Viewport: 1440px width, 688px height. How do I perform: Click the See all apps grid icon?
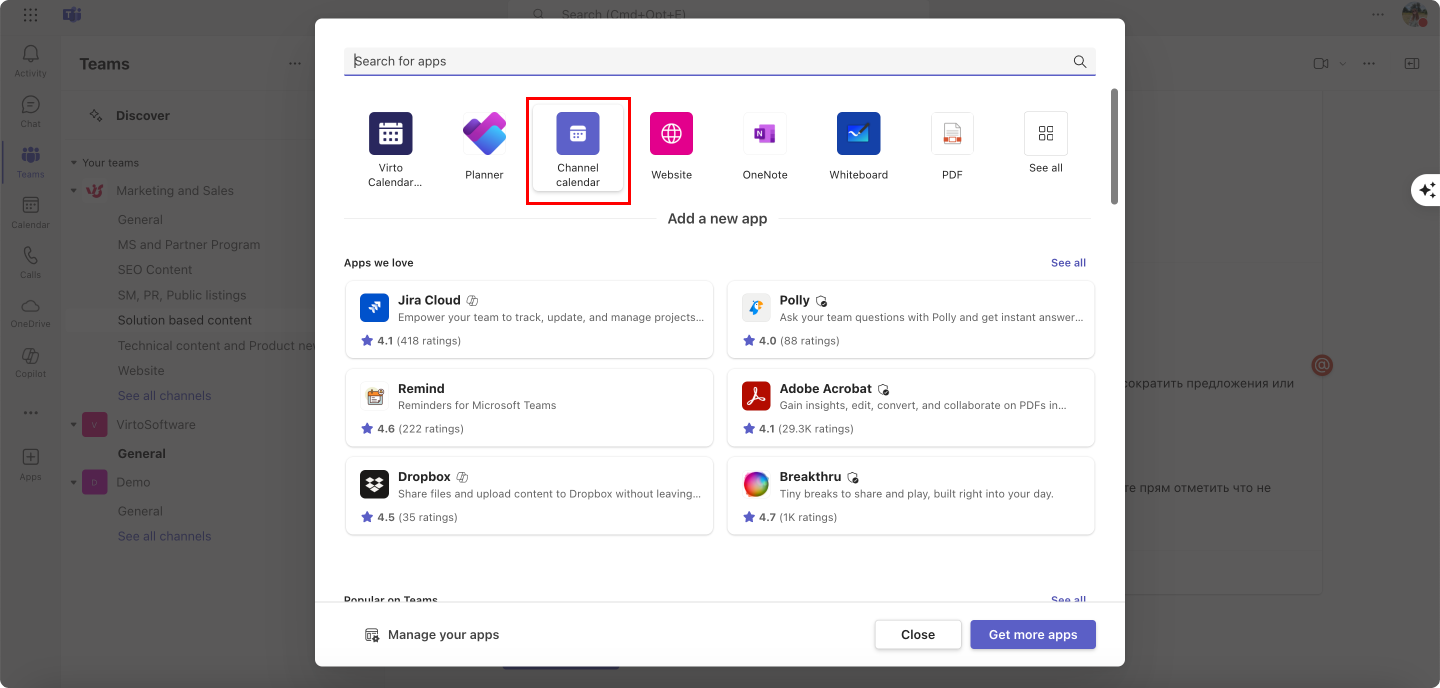(1046, 133)
